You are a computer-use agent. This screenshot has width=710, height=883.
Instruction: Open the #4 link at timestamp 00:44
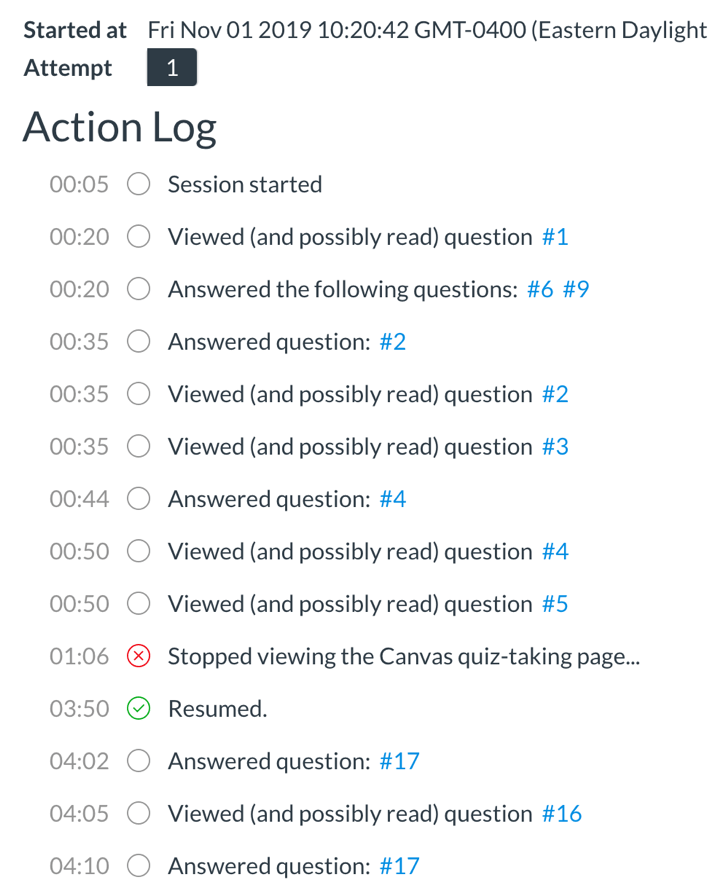tap(392, 498)
